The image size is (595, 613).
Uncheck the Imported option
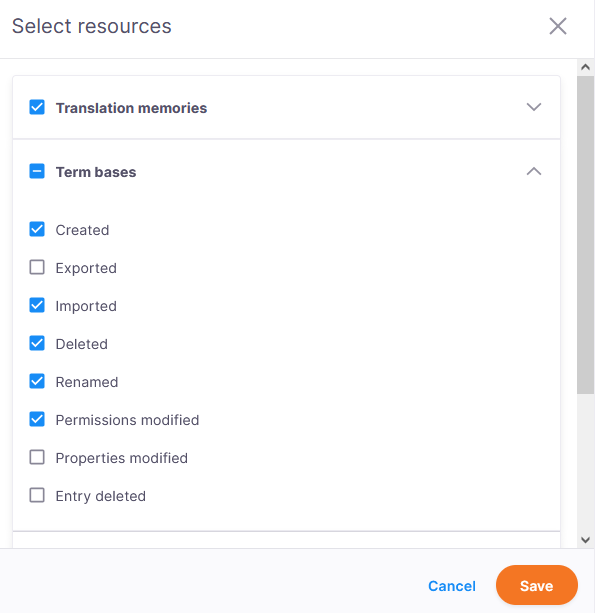tap(37, 305)
